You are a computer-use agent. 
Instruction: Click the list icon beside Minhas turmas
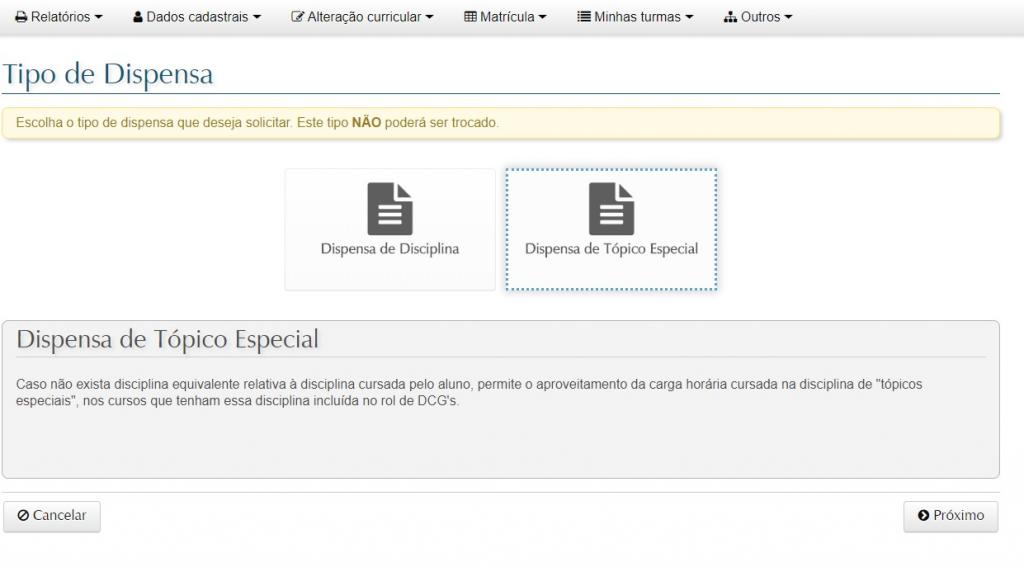[584, 17]
